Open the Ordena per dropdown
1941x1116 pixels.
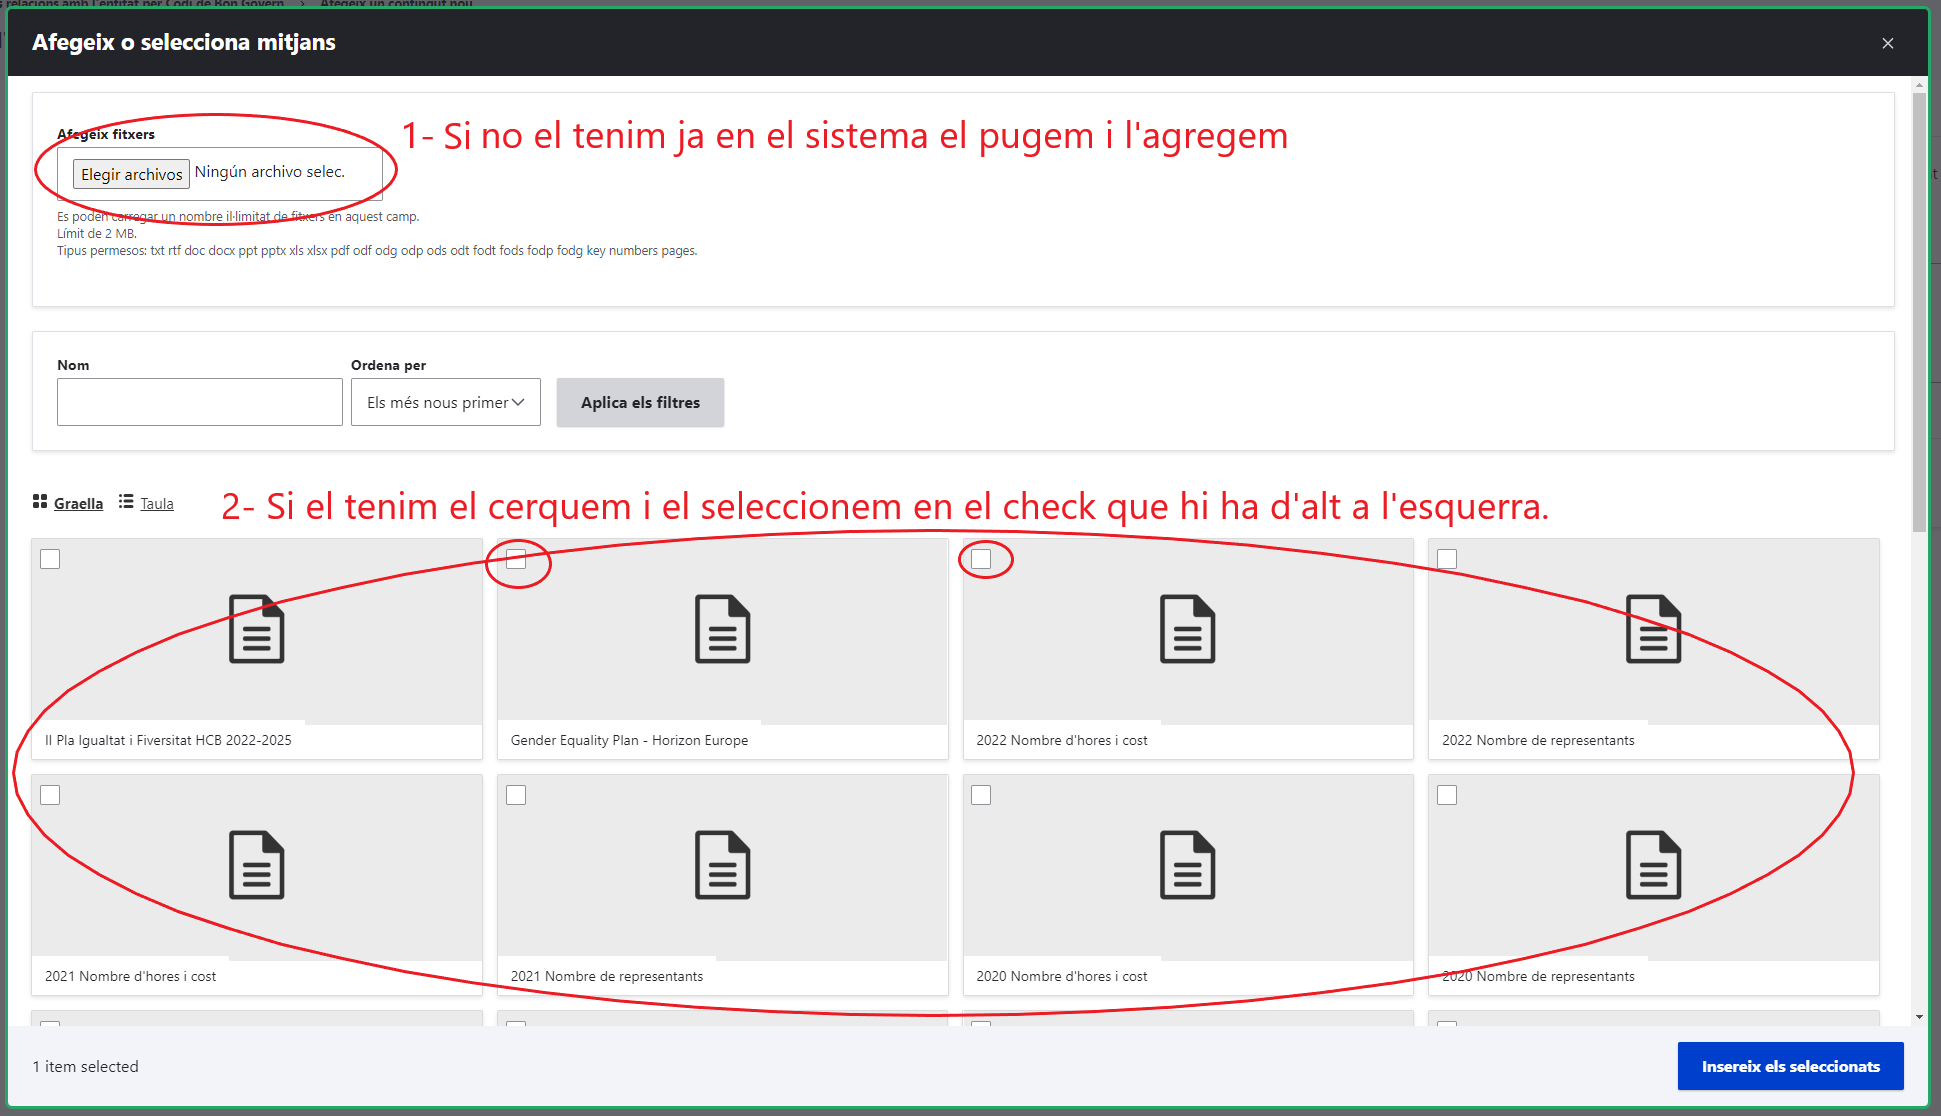[x=446, y=402]
